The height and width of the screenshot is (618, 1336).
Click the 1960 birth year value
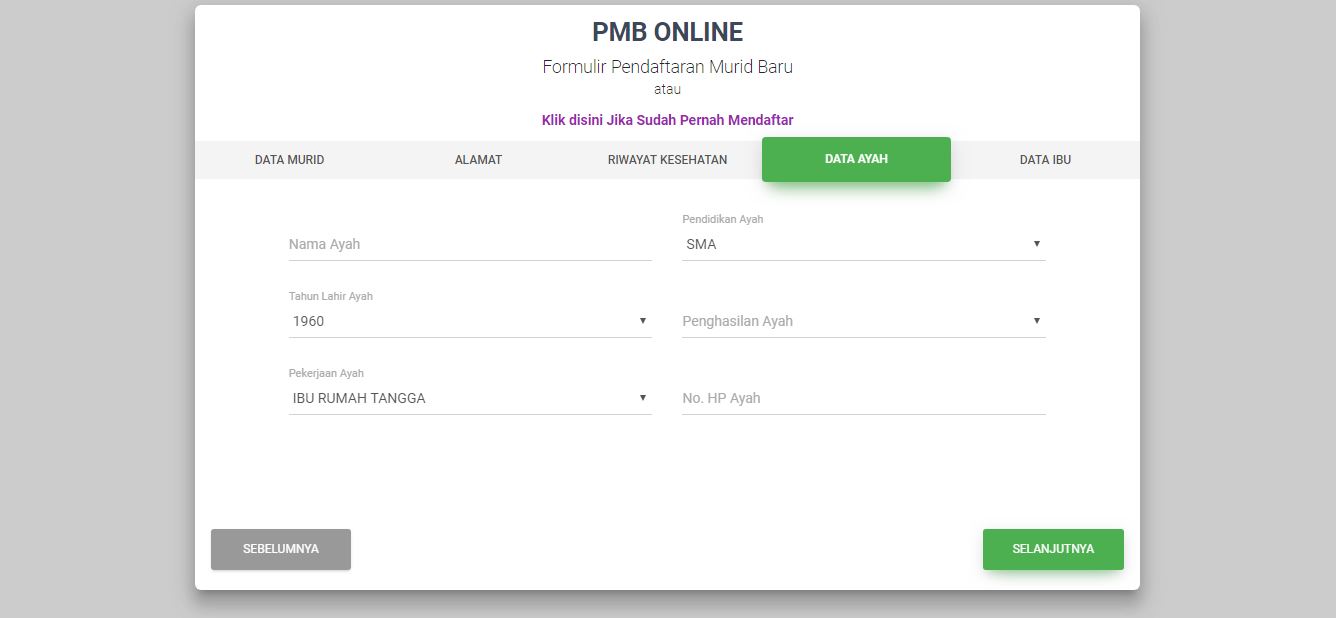pyautogui.click(x=308, y=321)
